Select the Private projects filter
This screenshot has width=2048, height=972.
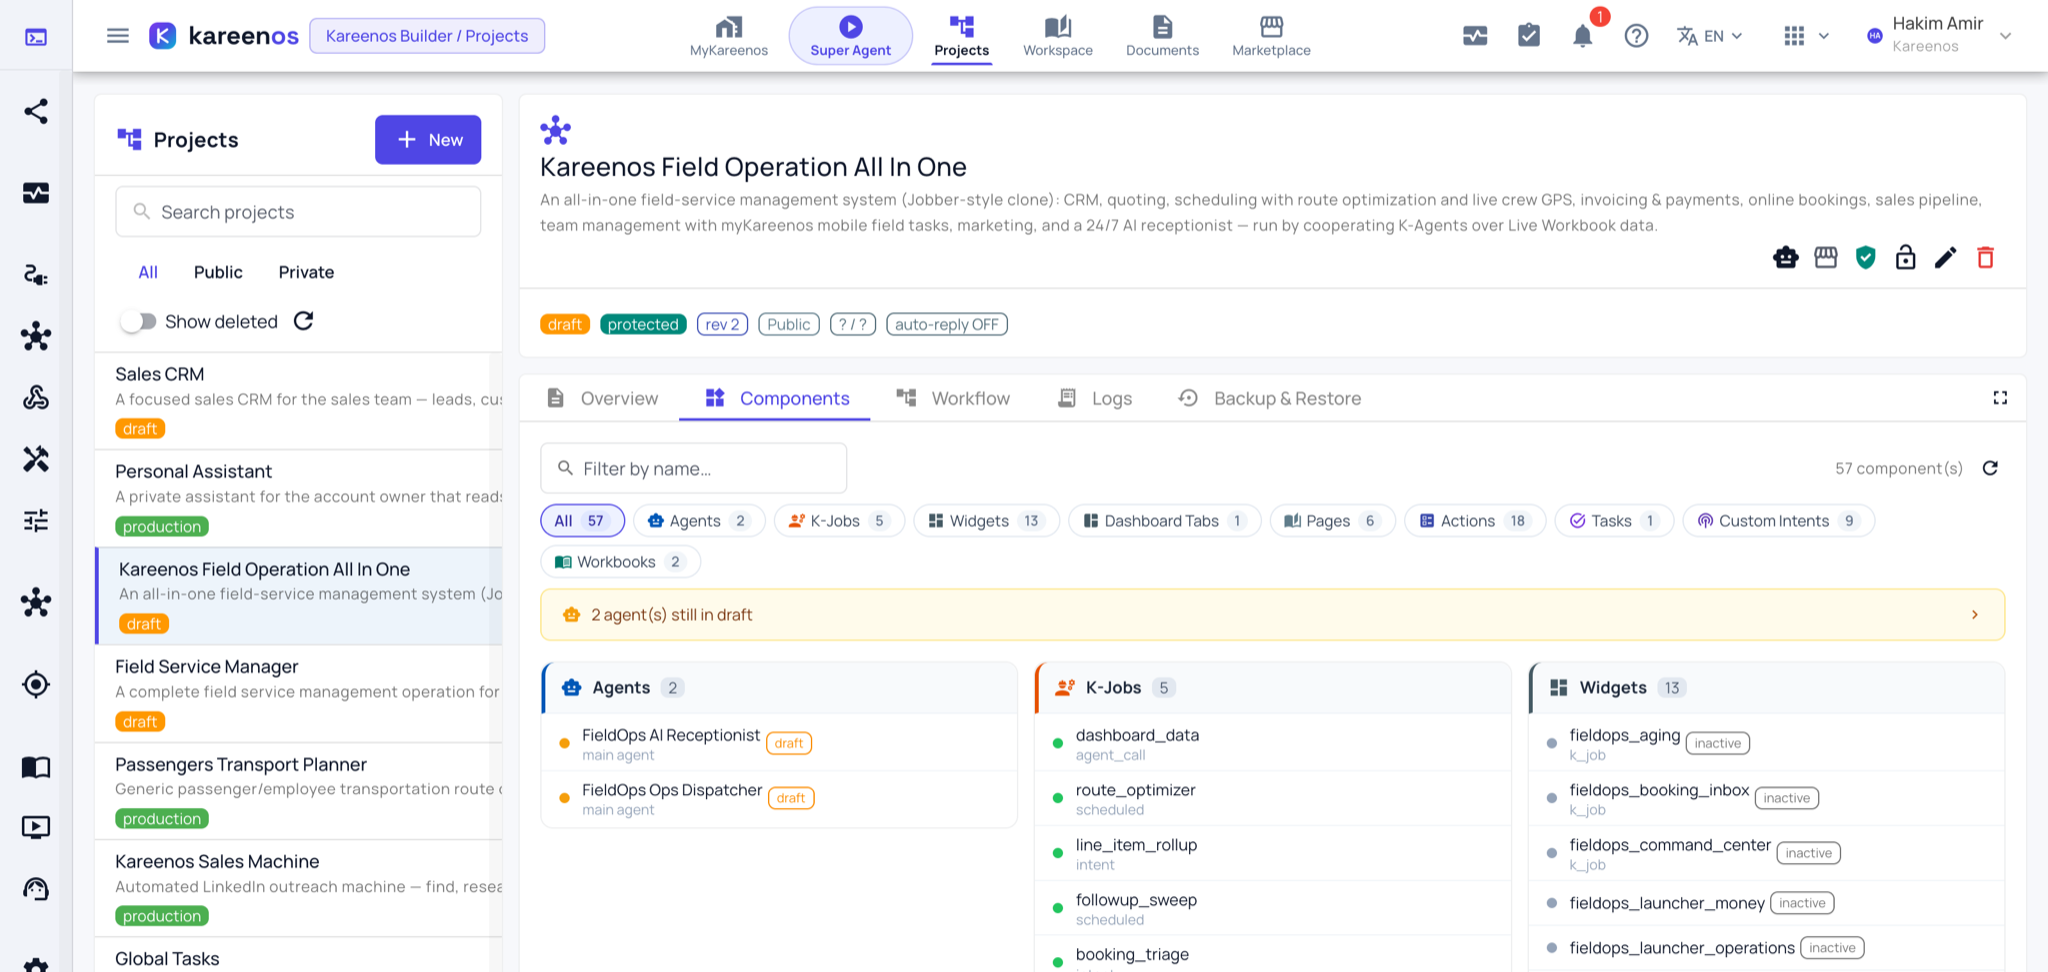[306, 272]
